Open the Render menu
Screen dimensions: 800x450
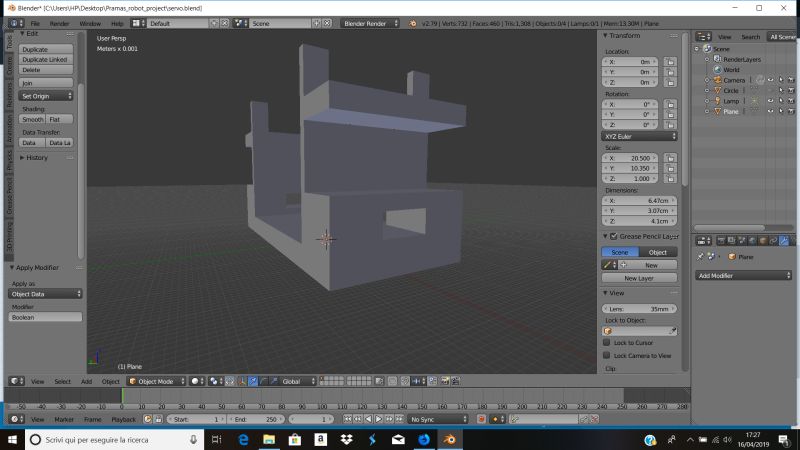coord(59,23)
